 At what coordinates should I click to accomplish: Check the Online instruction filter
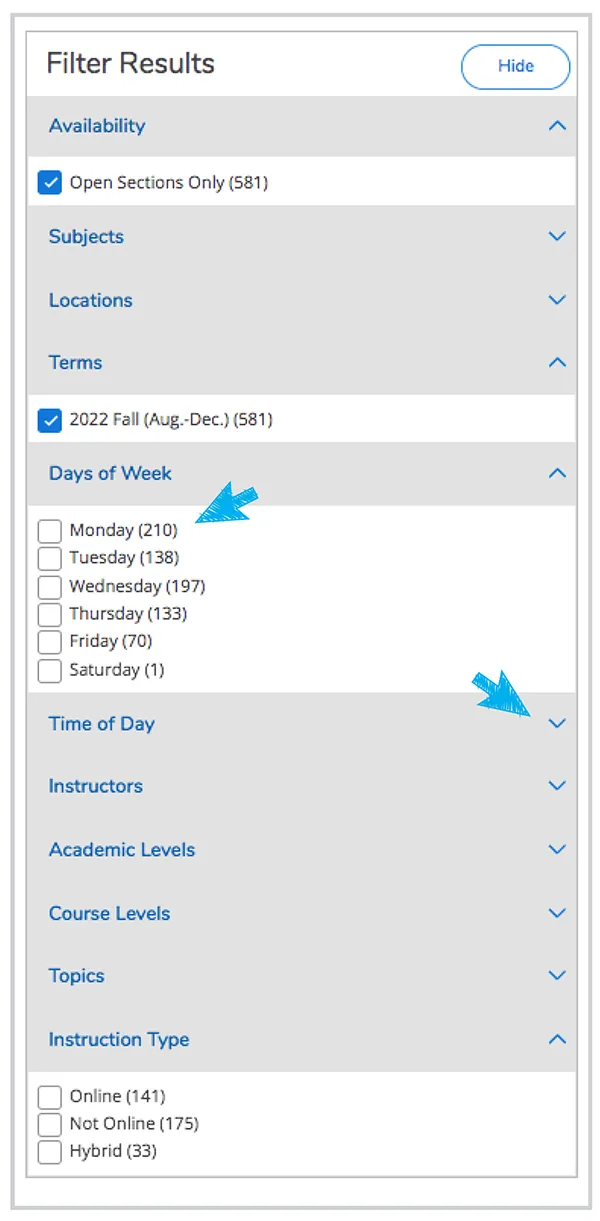click(x=49, y=1096)
